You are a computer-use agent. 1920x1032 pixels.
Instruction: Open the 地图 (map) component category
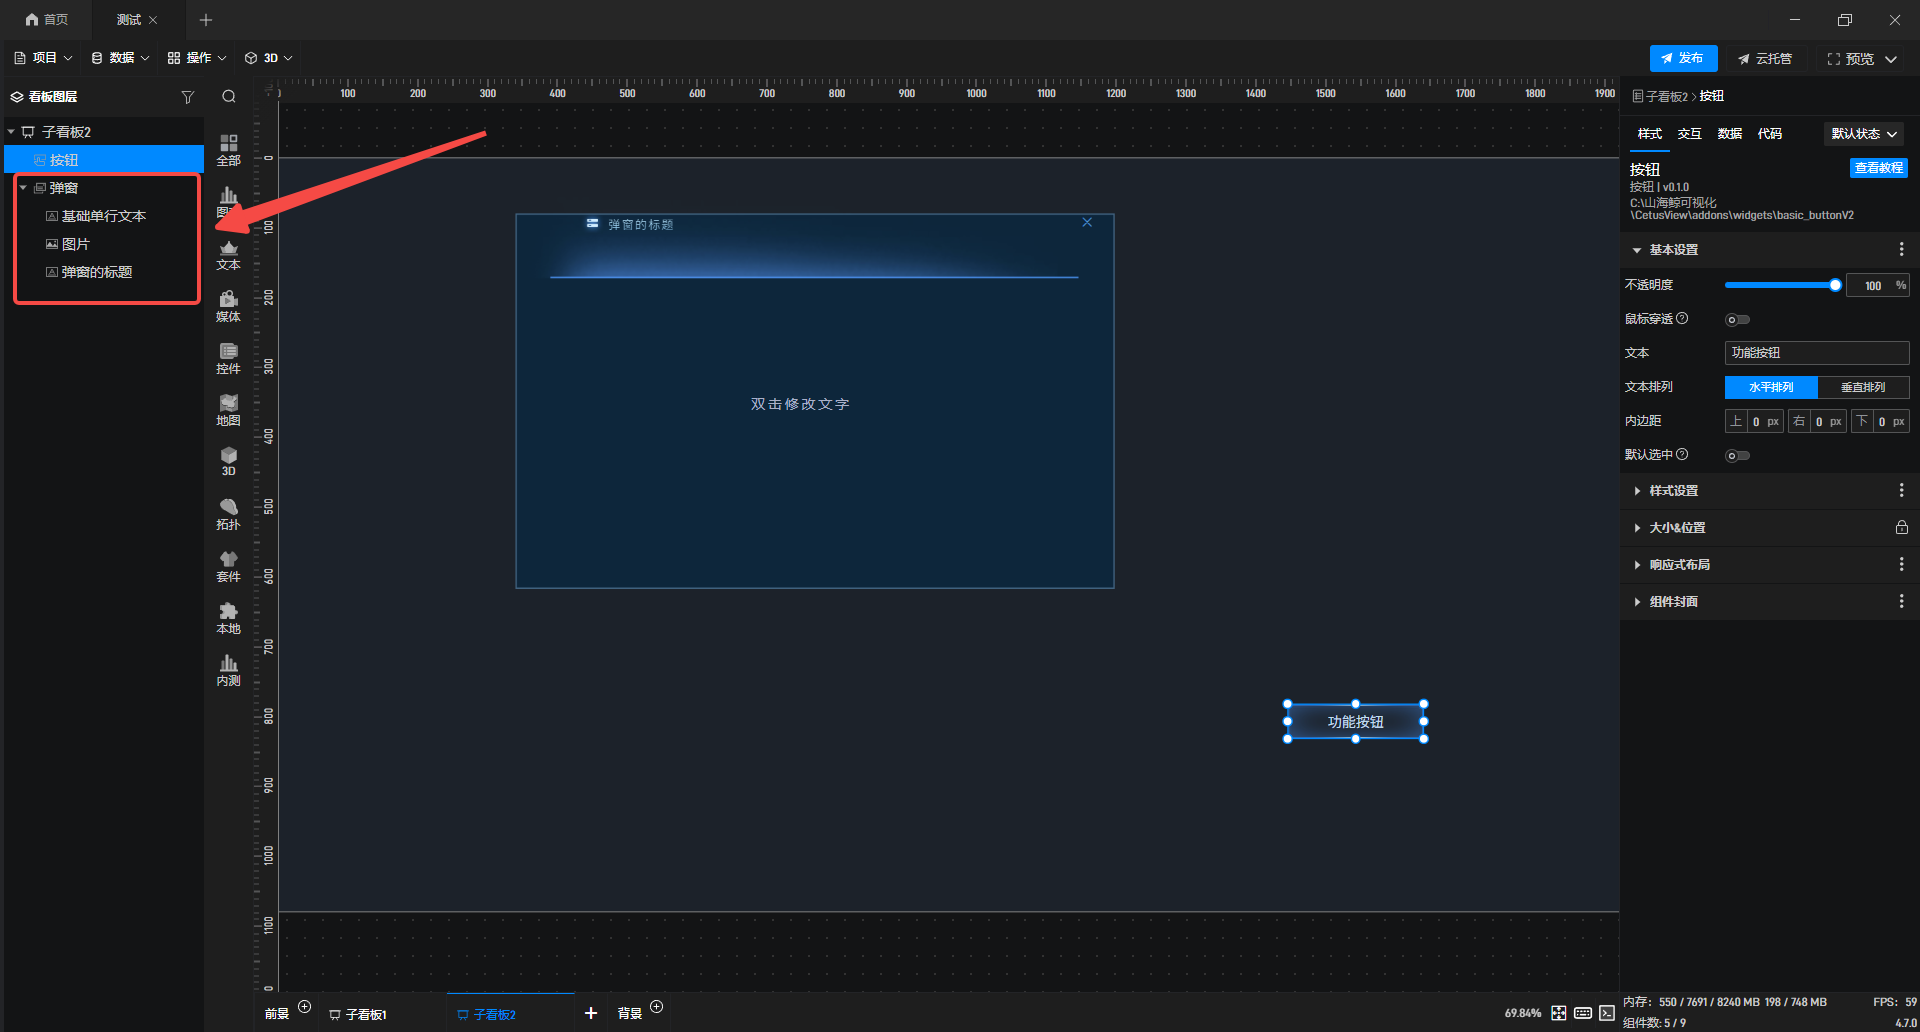click(228, 410)
